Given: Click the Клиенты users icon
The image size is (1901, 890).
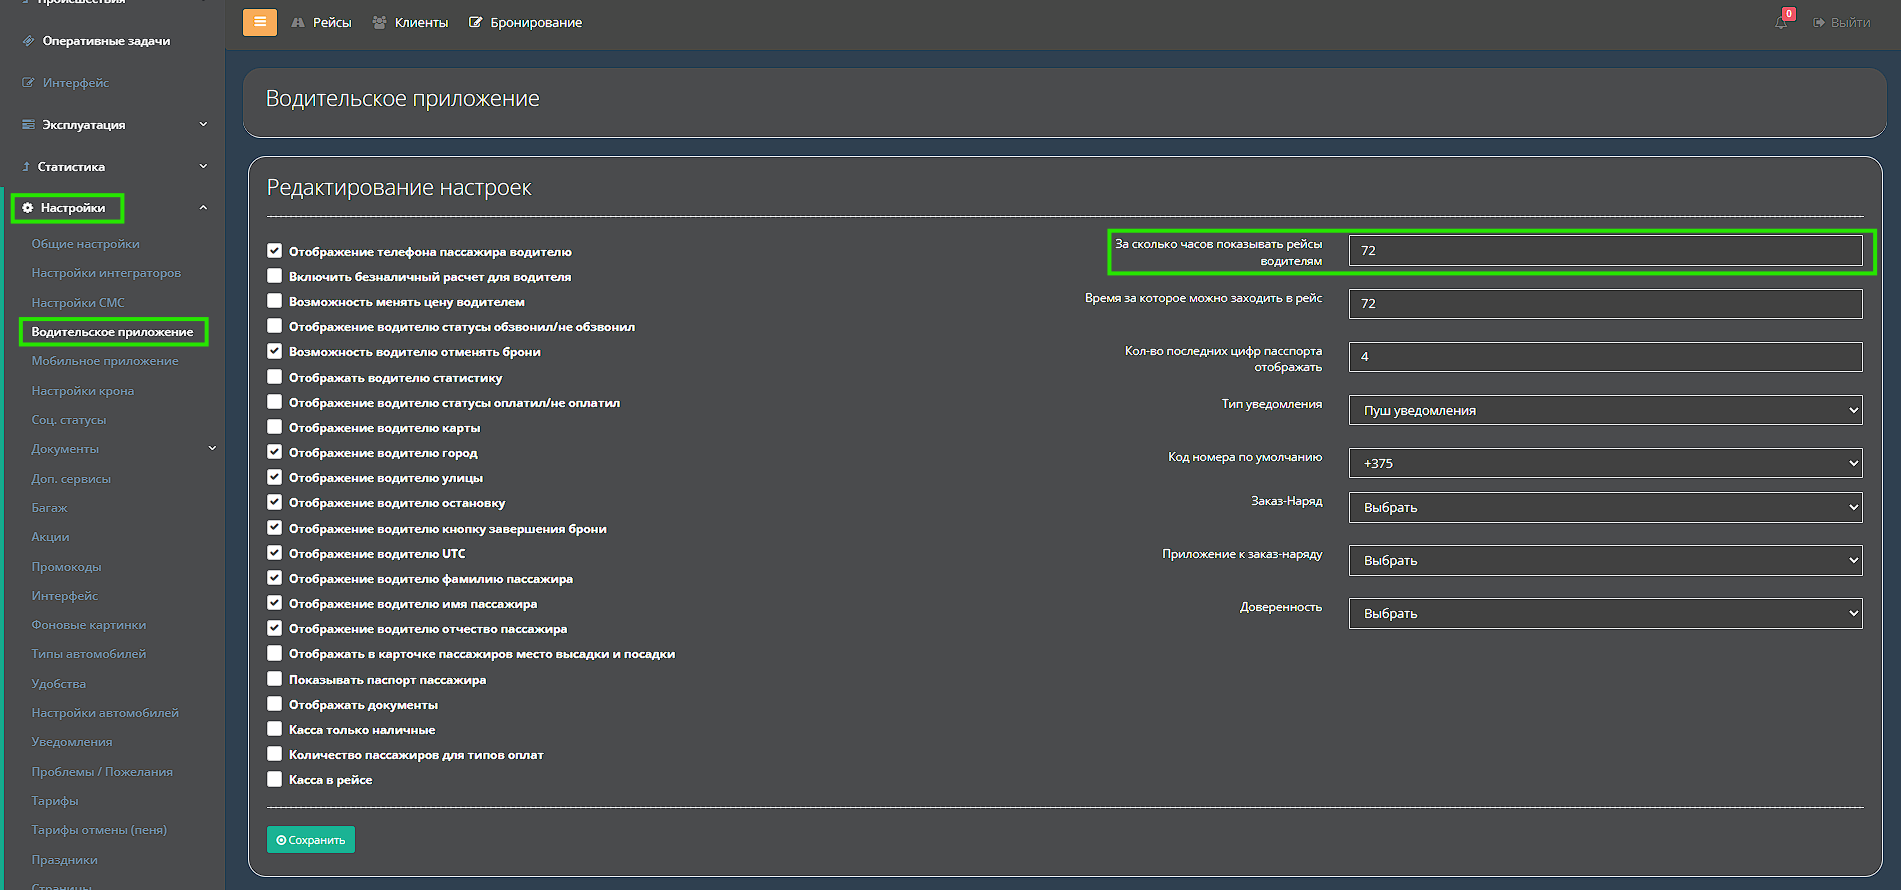Looking at the screenshot, I should coord(380,22).
